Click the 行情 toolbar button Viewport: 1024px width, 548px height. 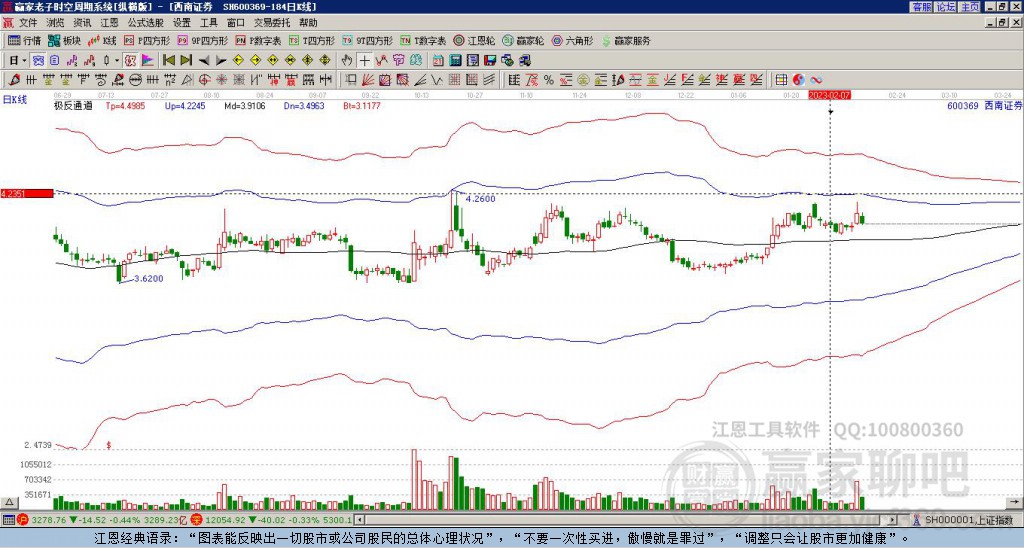[24, 40]
